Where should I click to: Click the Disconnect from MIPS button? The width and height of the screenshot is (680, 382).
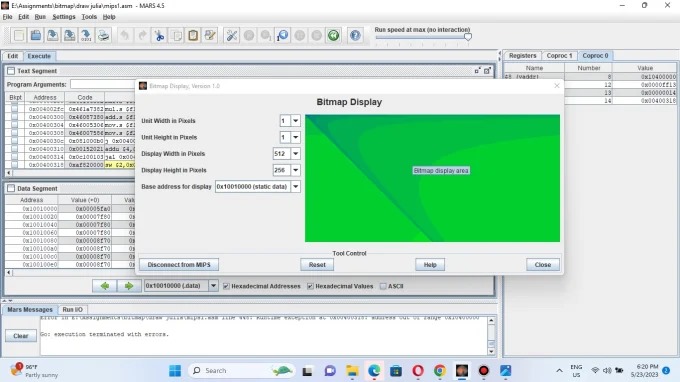coord(179,264)
